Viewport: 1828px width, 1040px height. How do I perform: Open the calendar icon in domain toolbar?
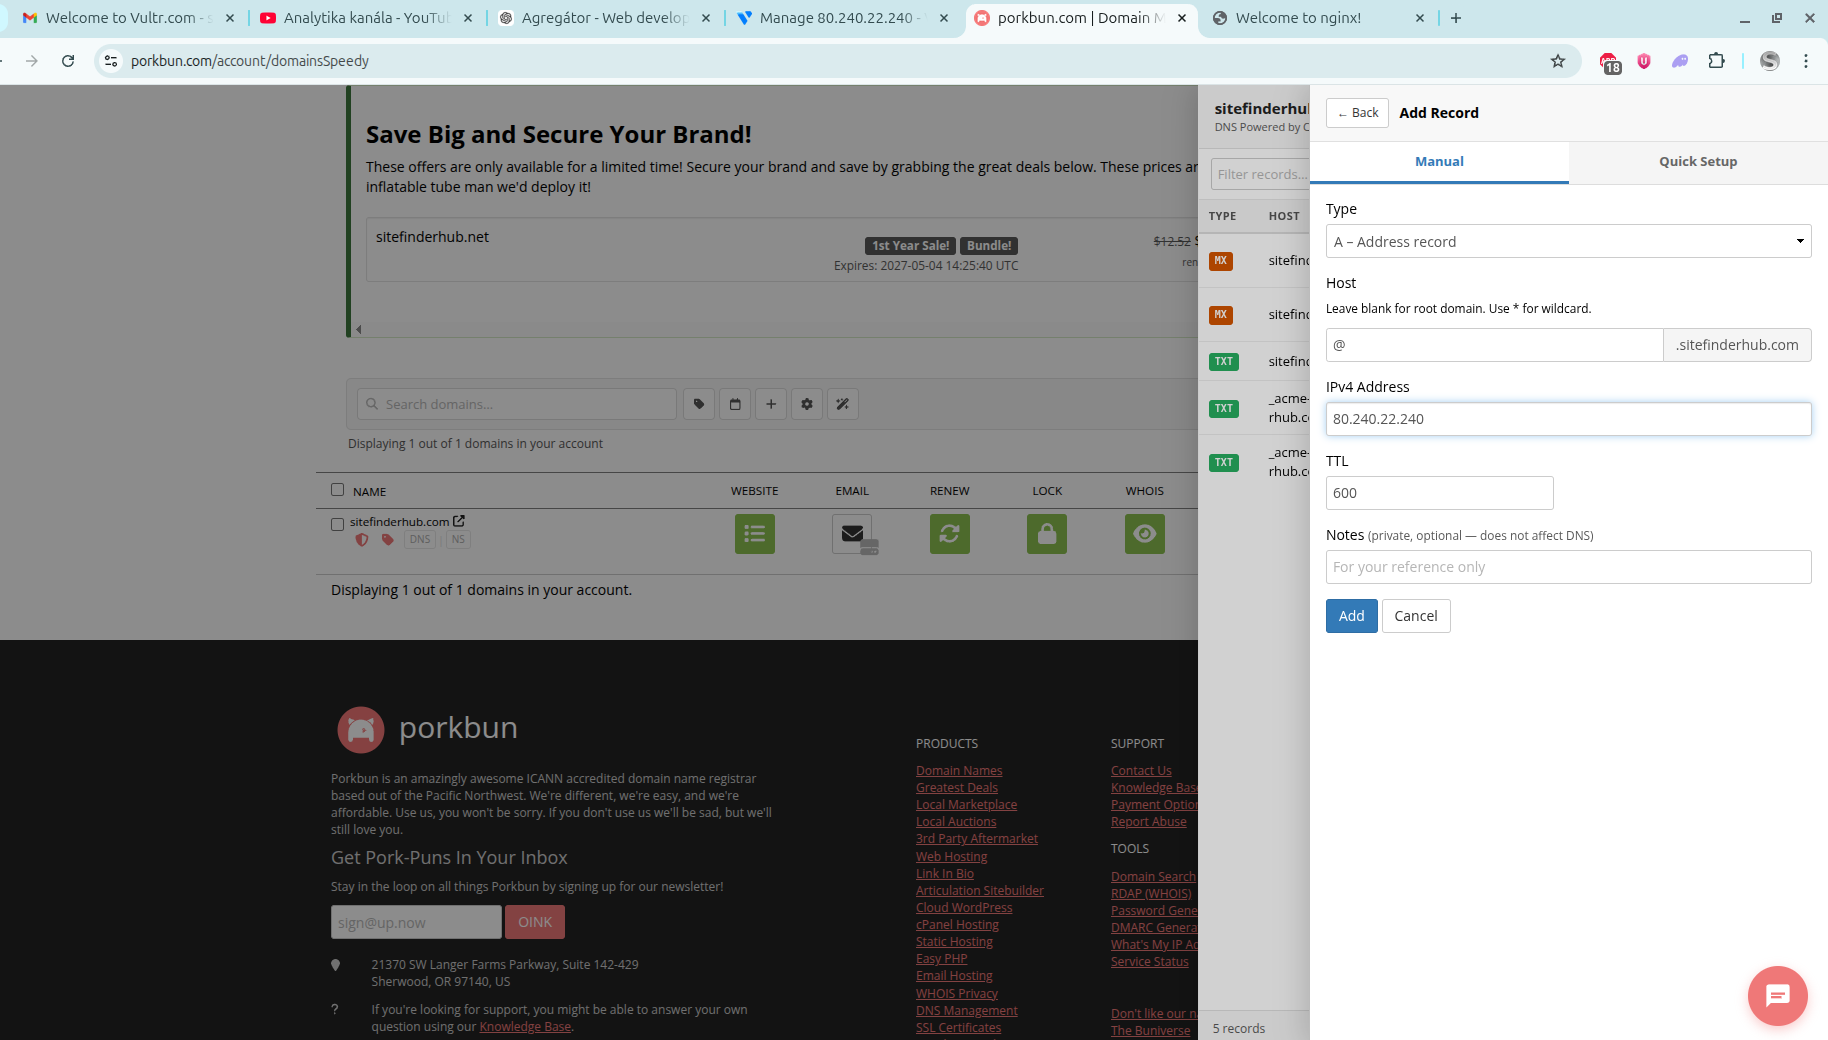735,404
